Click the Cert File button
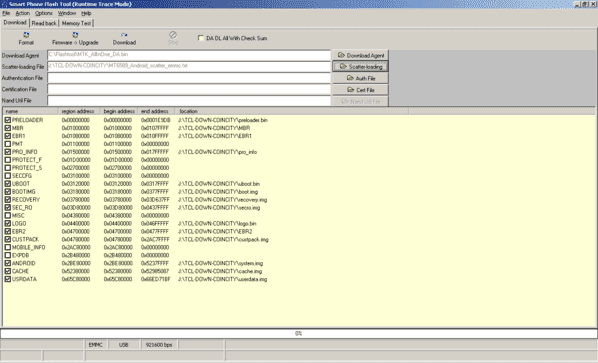The width and height of the screenshot is (598, 363). click(361, 90)
